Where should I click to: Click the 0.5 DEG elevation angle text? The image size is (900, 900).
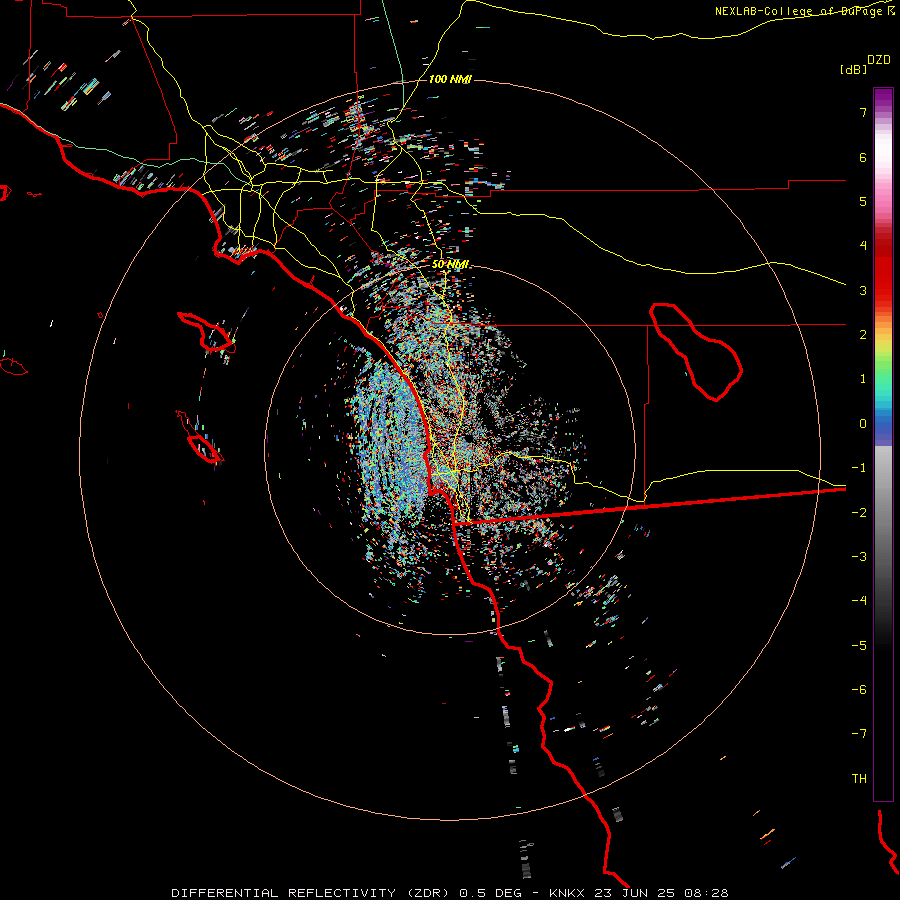490,893
